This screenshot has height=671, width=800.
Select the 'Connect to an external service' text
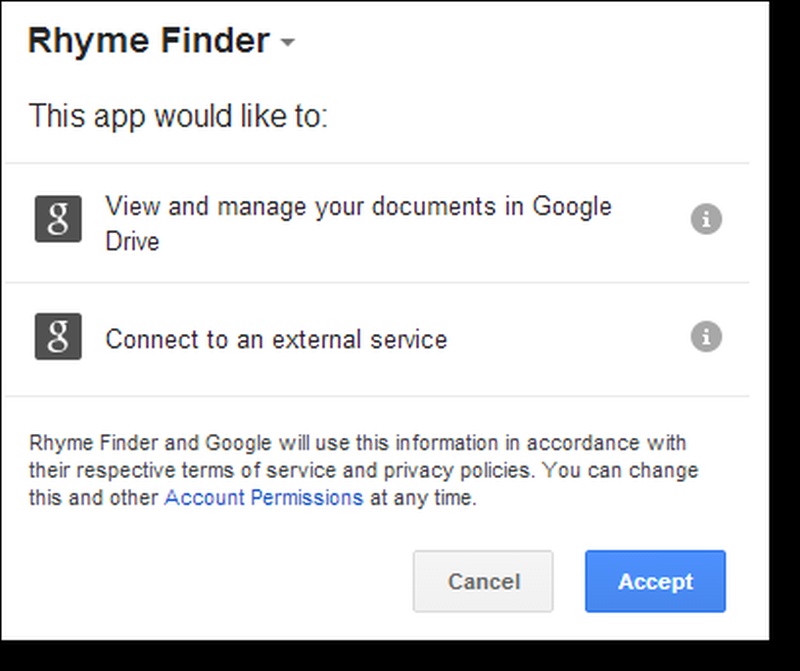click(x=276, y=339)
